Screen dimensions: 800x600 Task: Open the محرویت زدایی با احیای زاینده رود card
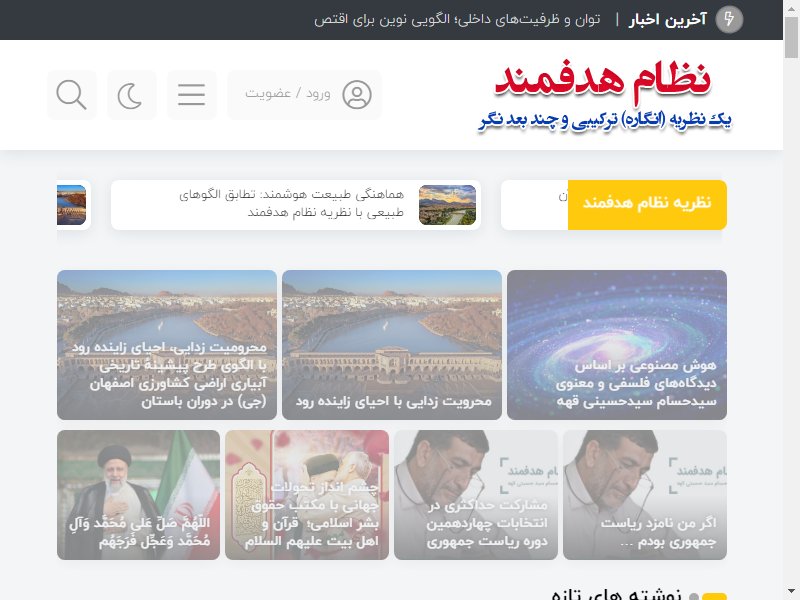point(392,345)
